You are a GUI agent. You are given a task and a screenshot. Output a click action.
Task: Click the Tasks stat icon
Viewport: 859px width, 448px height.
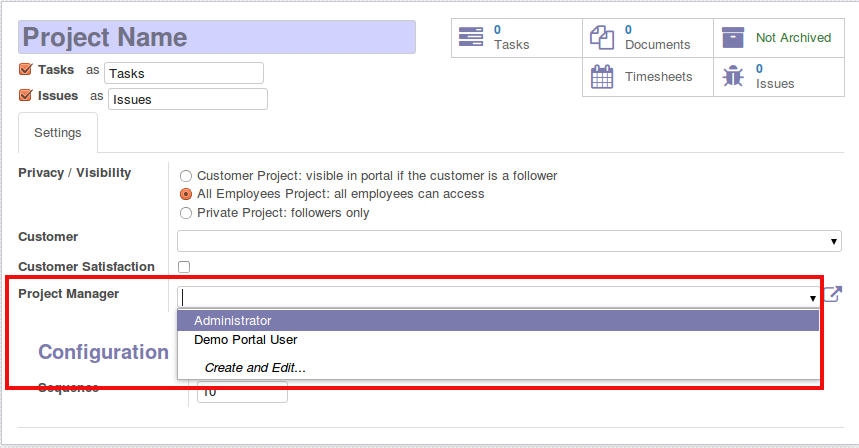(471, 38)
